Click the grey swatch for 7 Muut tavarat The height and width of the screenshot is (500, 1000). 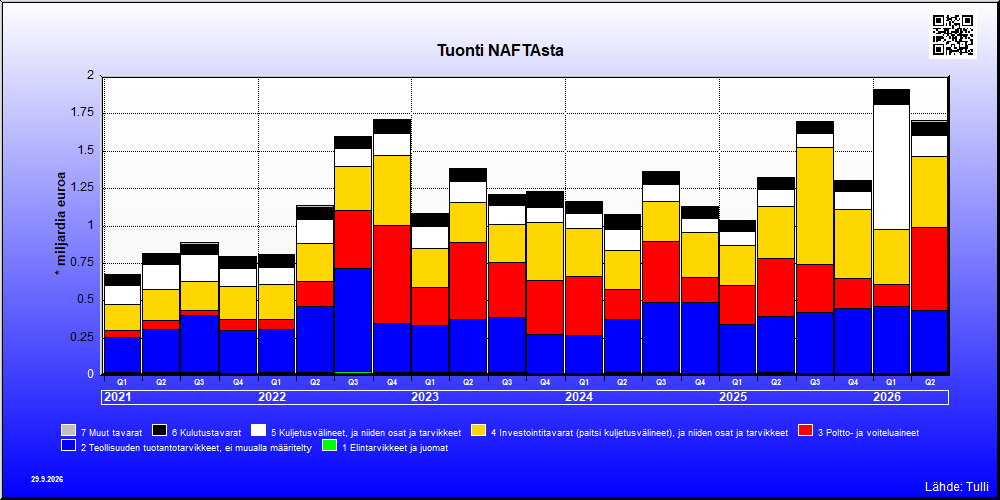68,432
